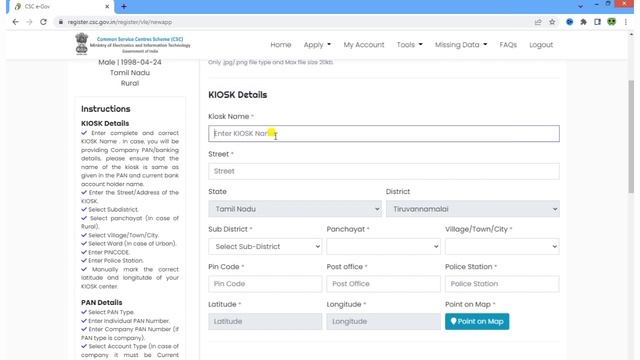Click the Instructions heading in the sidebar
Viewport: 640px width, 360px height.
tap(105, 109)
